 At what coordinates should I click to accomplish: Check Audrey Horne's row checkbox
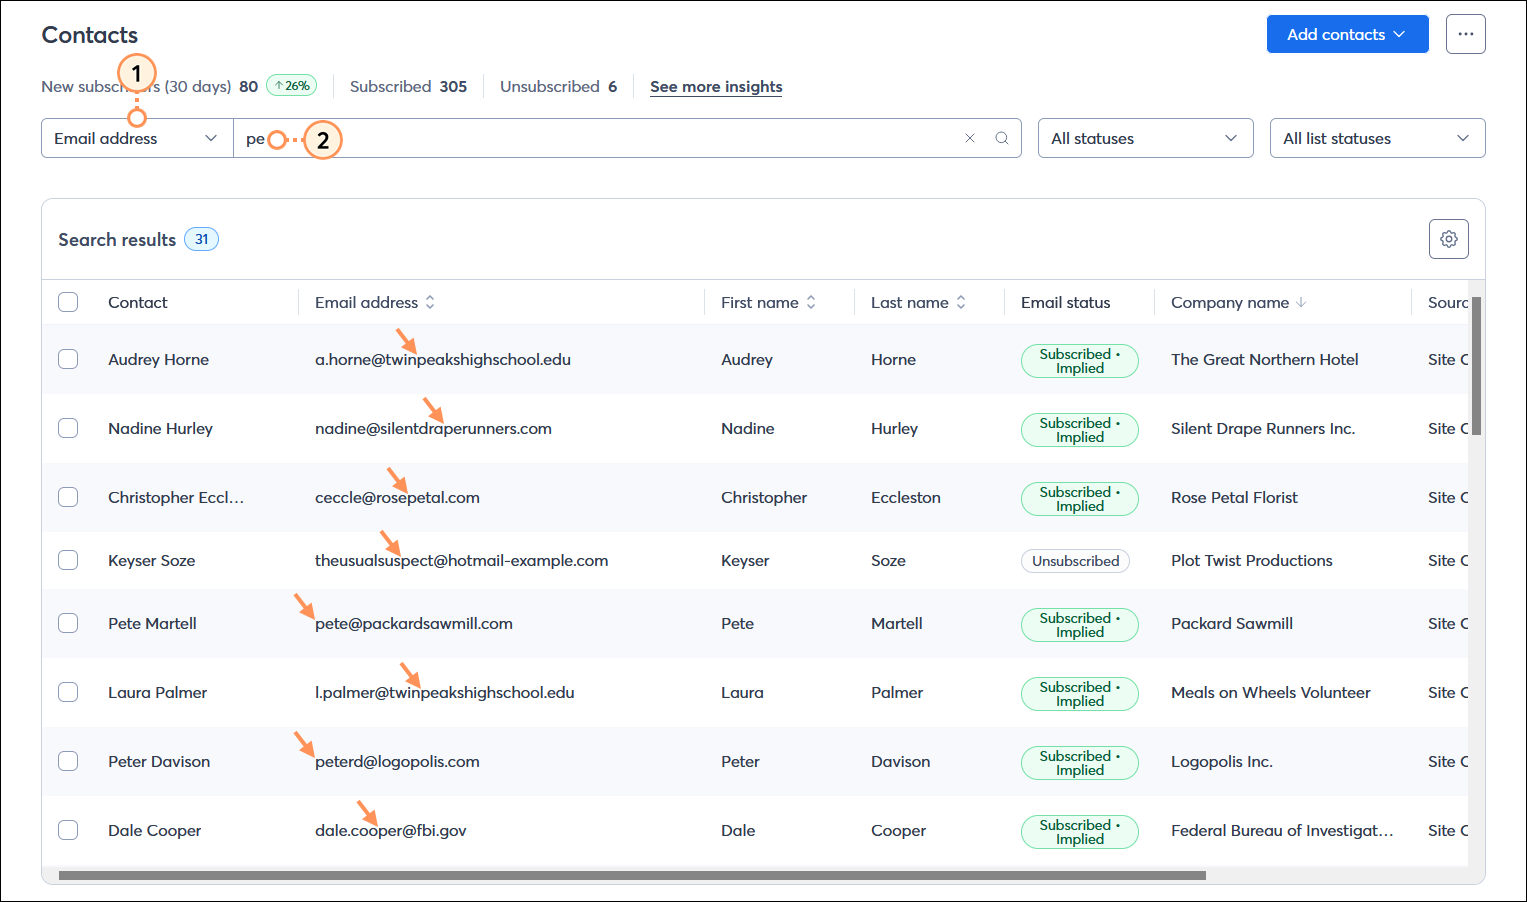click(x=67, y=358)
